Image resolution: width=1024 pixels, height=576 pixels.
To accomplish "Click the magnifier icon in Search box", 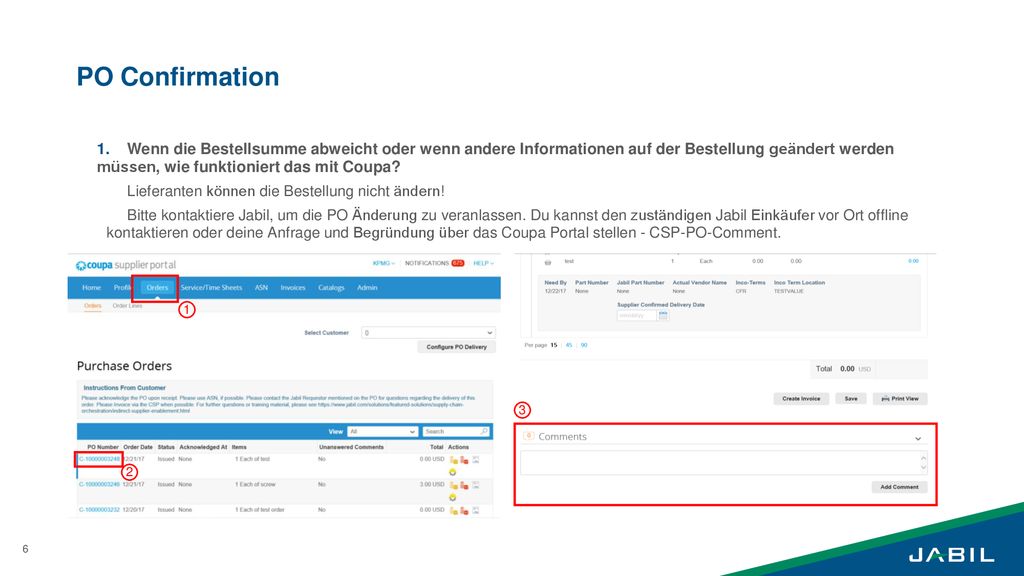I will [x=484, y=432].
